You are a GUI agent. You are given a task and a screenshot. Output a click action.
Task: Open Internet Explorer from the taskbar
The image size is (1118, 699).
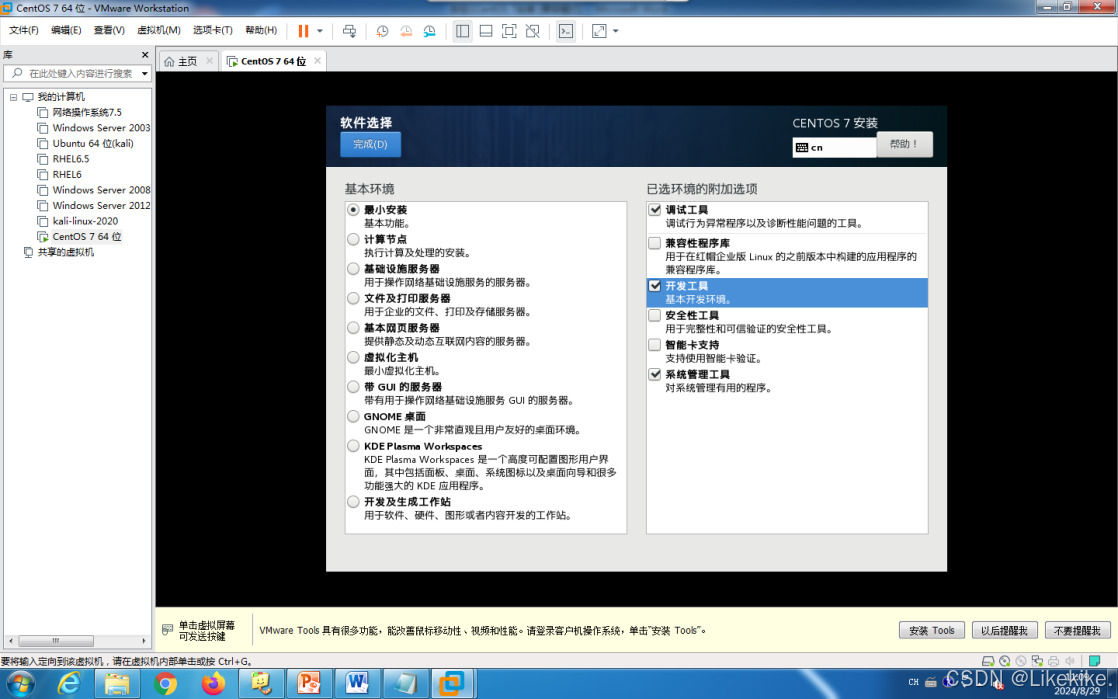tap(68, 684)
